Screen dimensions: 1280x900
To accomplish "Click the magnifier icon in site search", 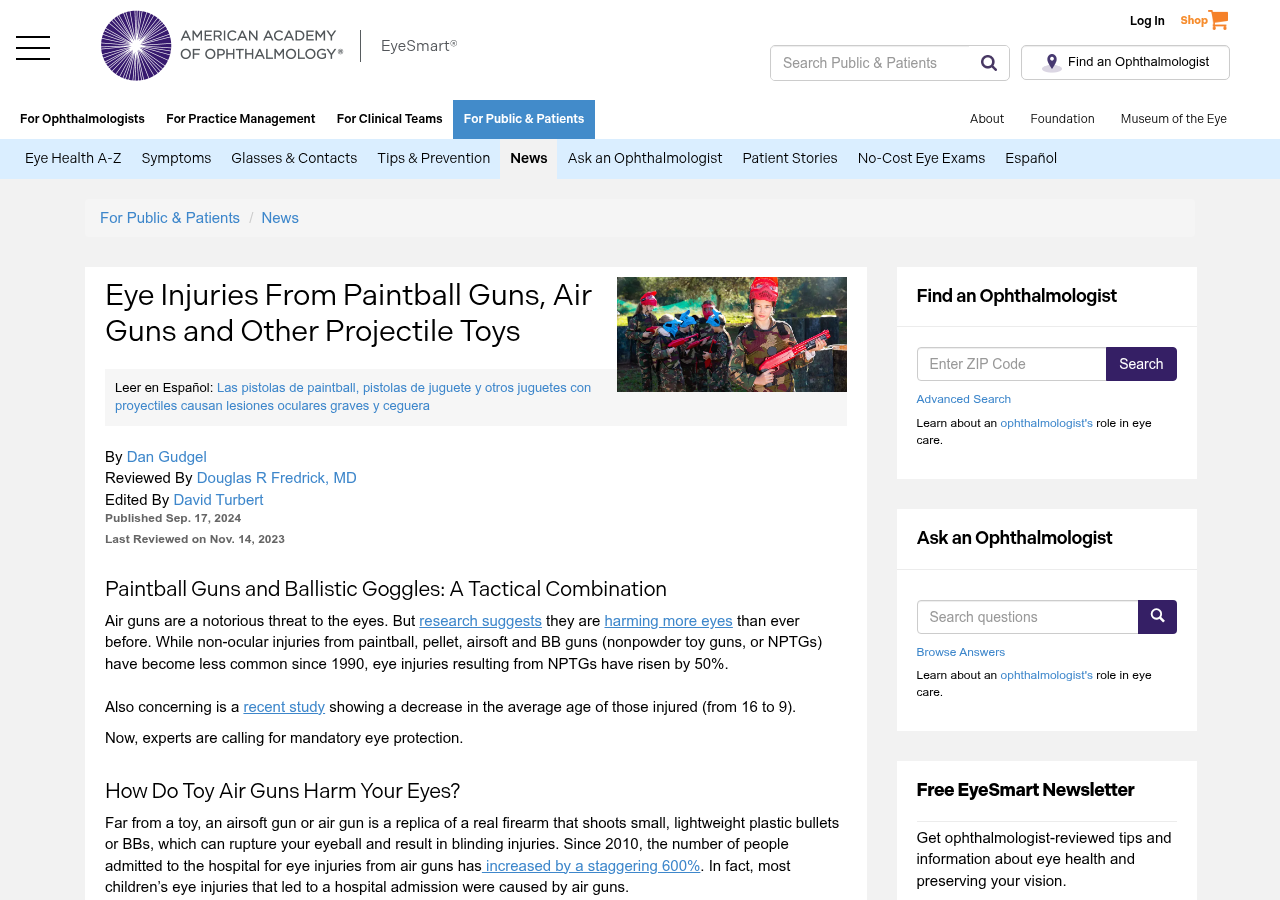I will 989,63.
